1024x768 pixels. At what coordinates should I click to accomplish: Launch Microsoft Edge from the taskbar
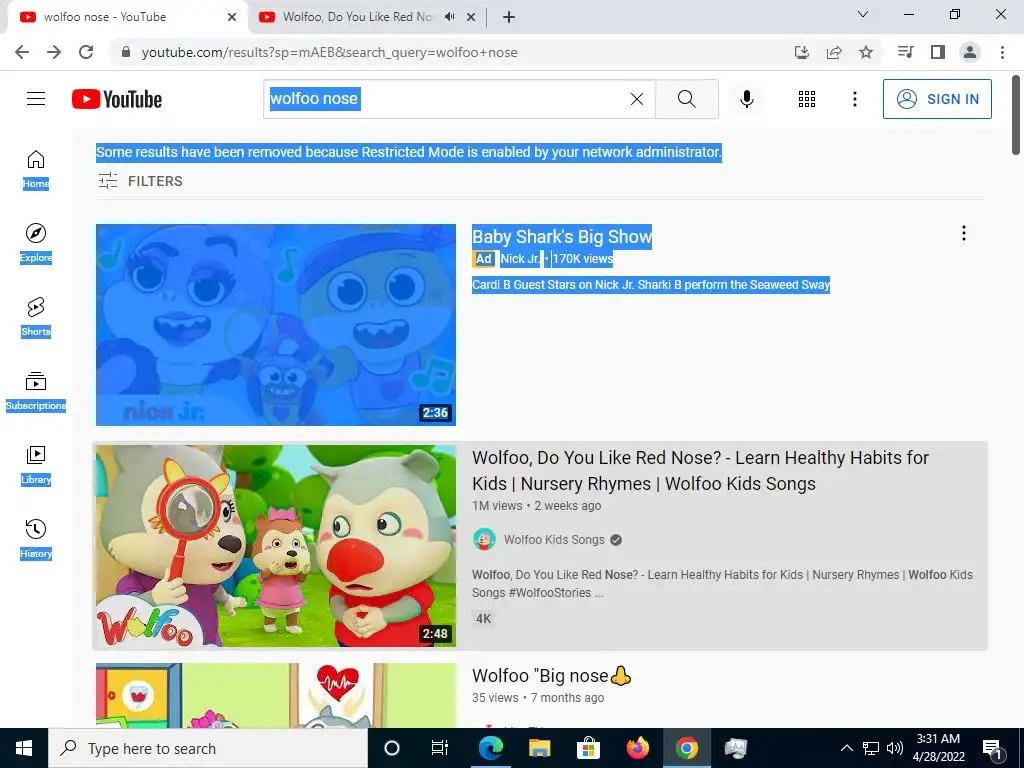490,748
